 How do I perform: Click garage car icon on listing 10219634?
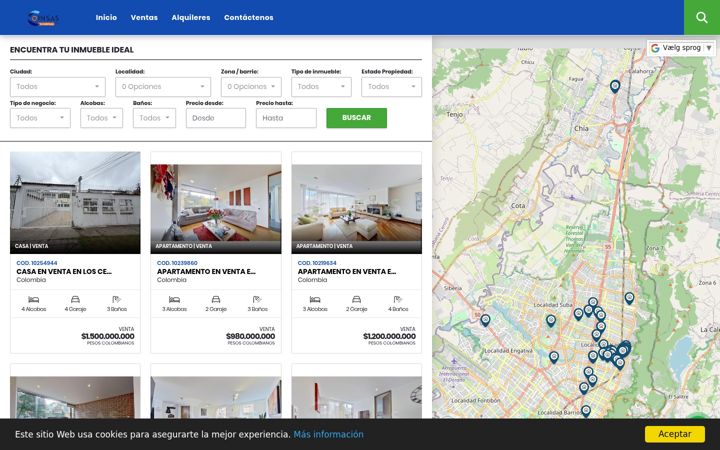tap(356, 299)
